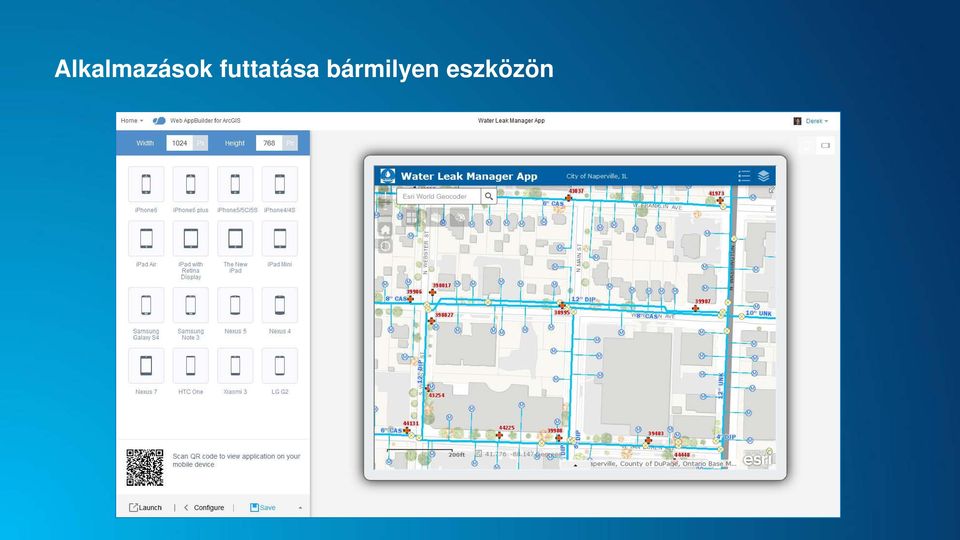Select The New iPad device preview
960x540 pixels.
[235, 239]
